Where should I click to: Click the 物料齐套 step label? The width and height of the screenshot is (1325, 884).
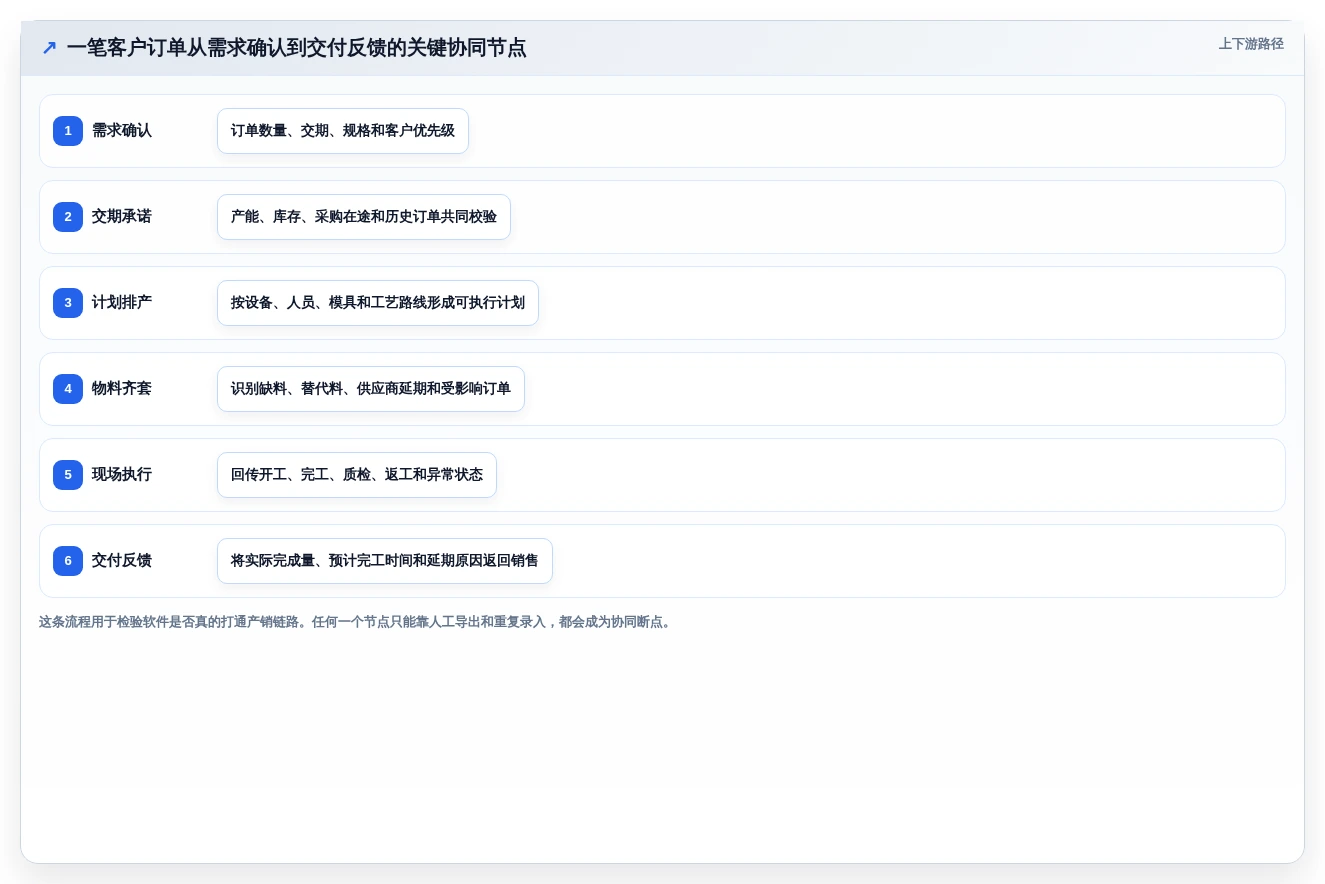[x=122, y=389]
